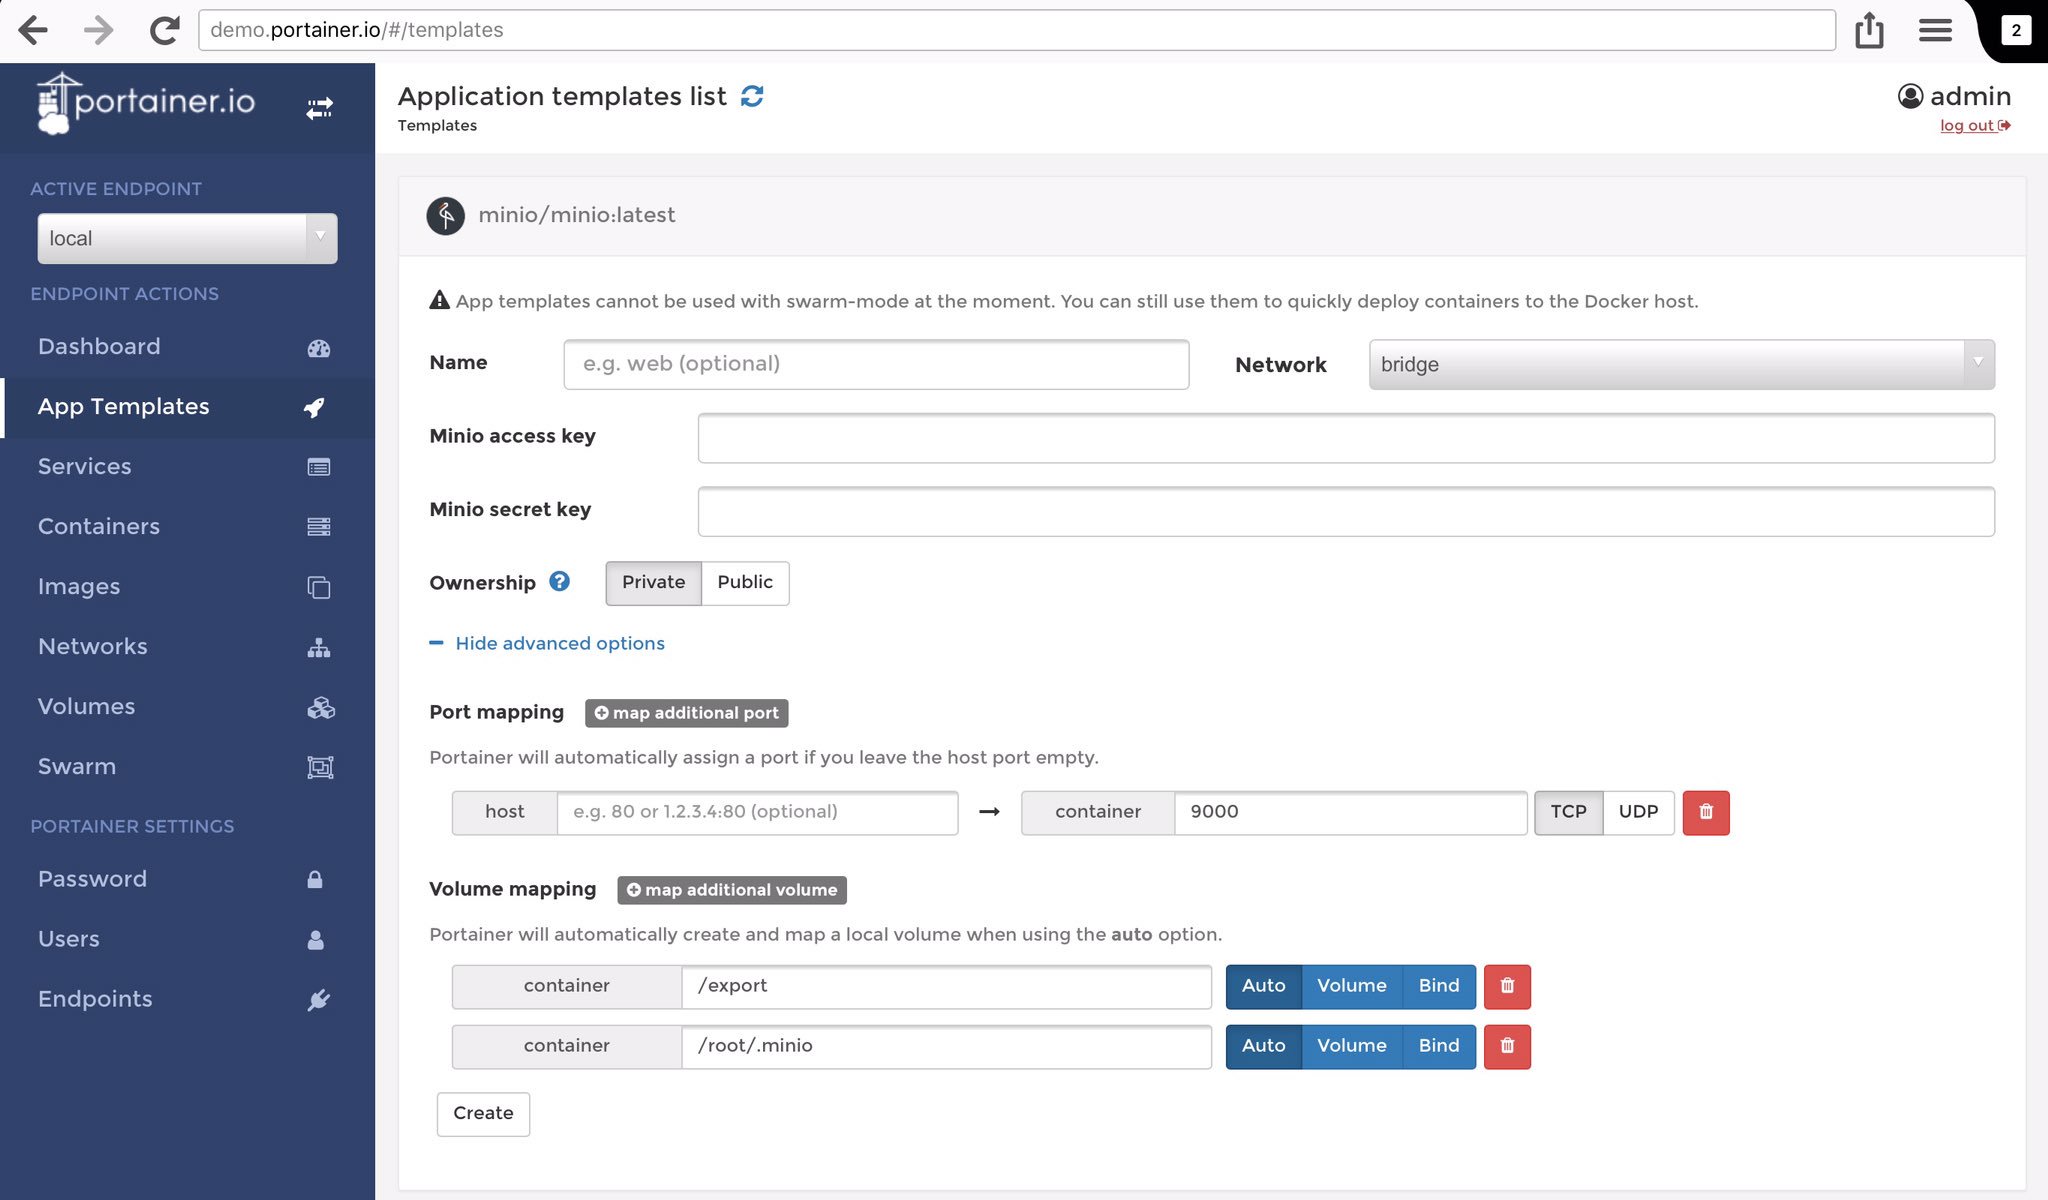This screenshot has width=2048, height=1200.
Task: Click the refresh templates list icon
Action: coord(752,96)
